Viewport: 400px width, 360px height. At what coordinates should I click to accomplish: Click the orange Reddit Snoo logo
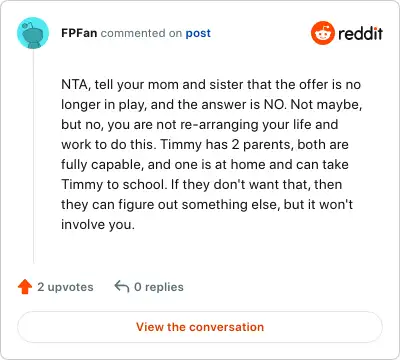(322, 33)
